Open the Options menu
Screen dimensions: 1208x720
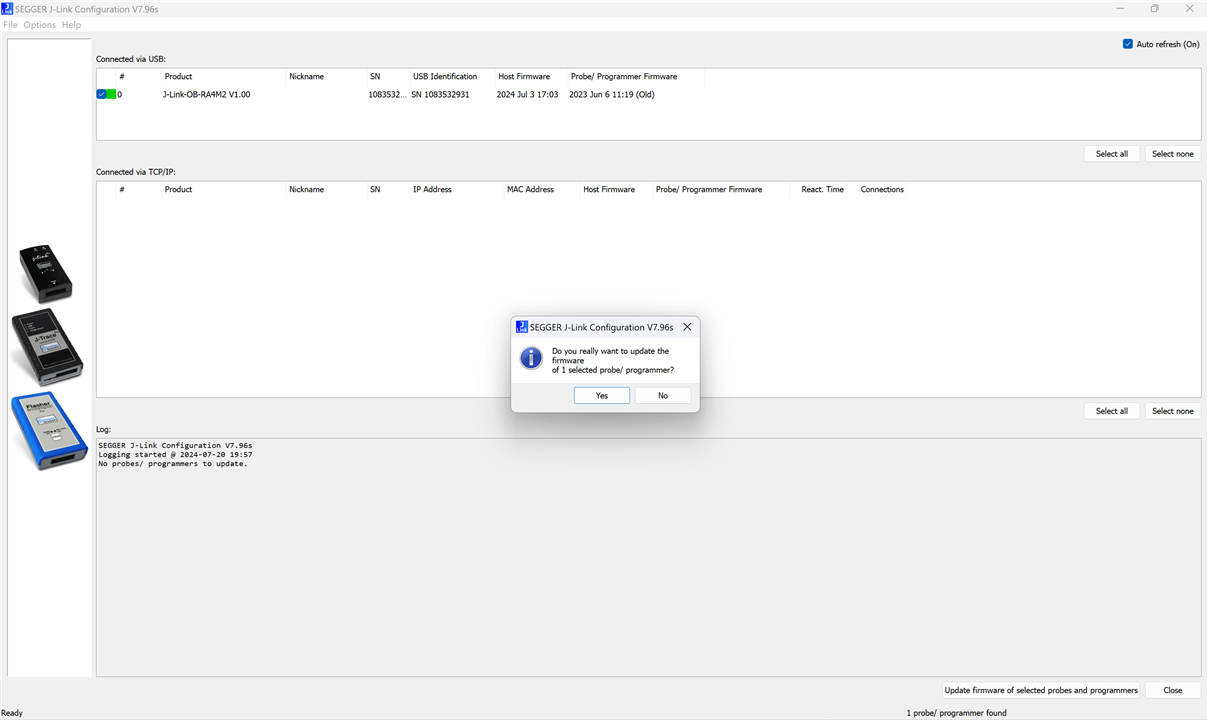[40, 25]
